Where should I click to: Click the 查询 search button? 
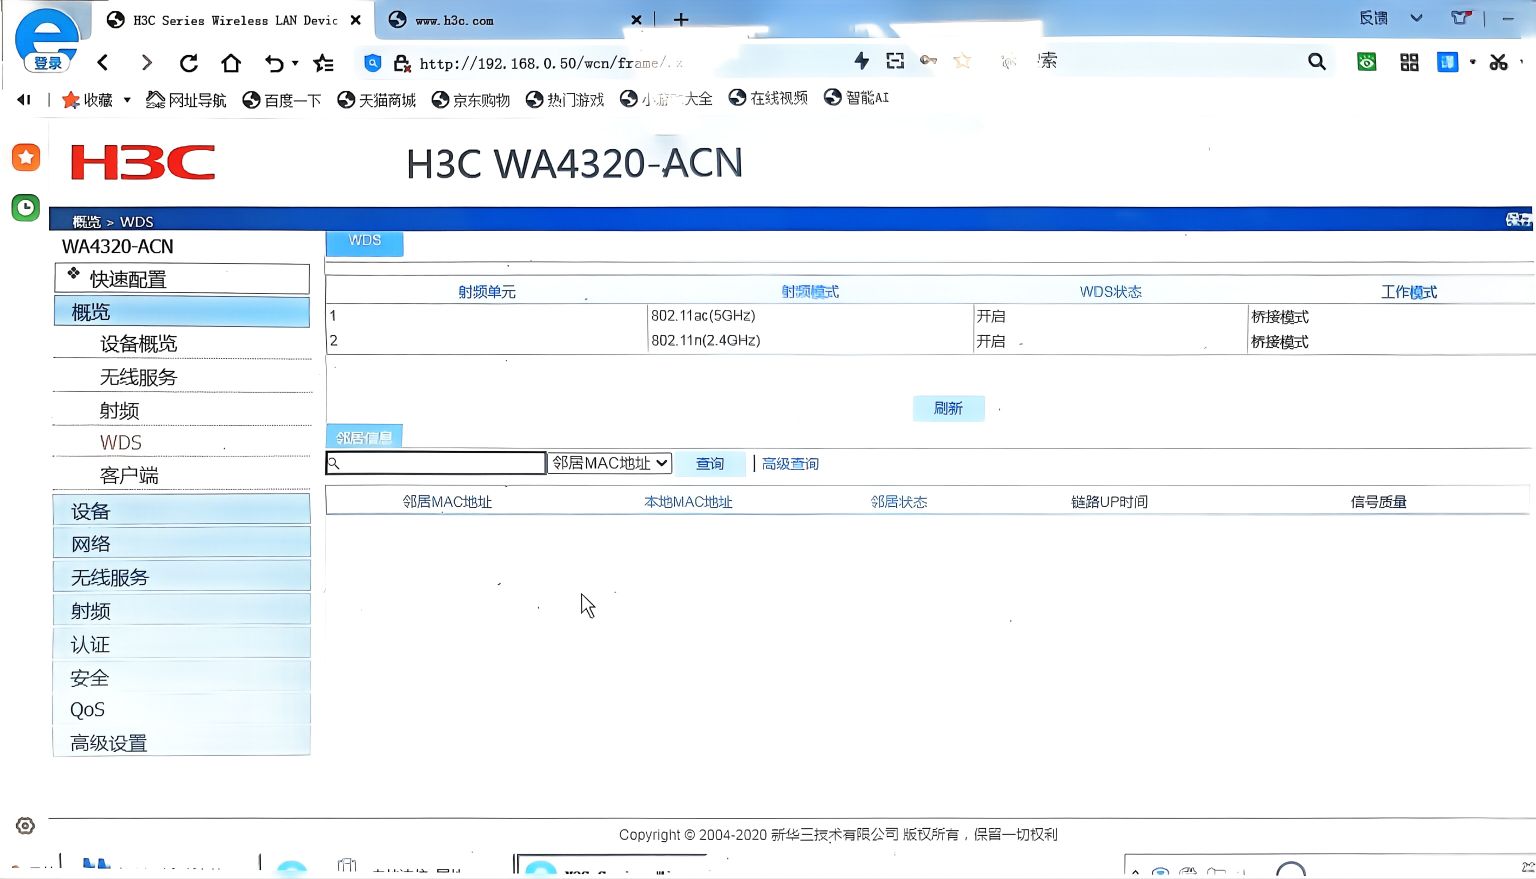point(710,463)
